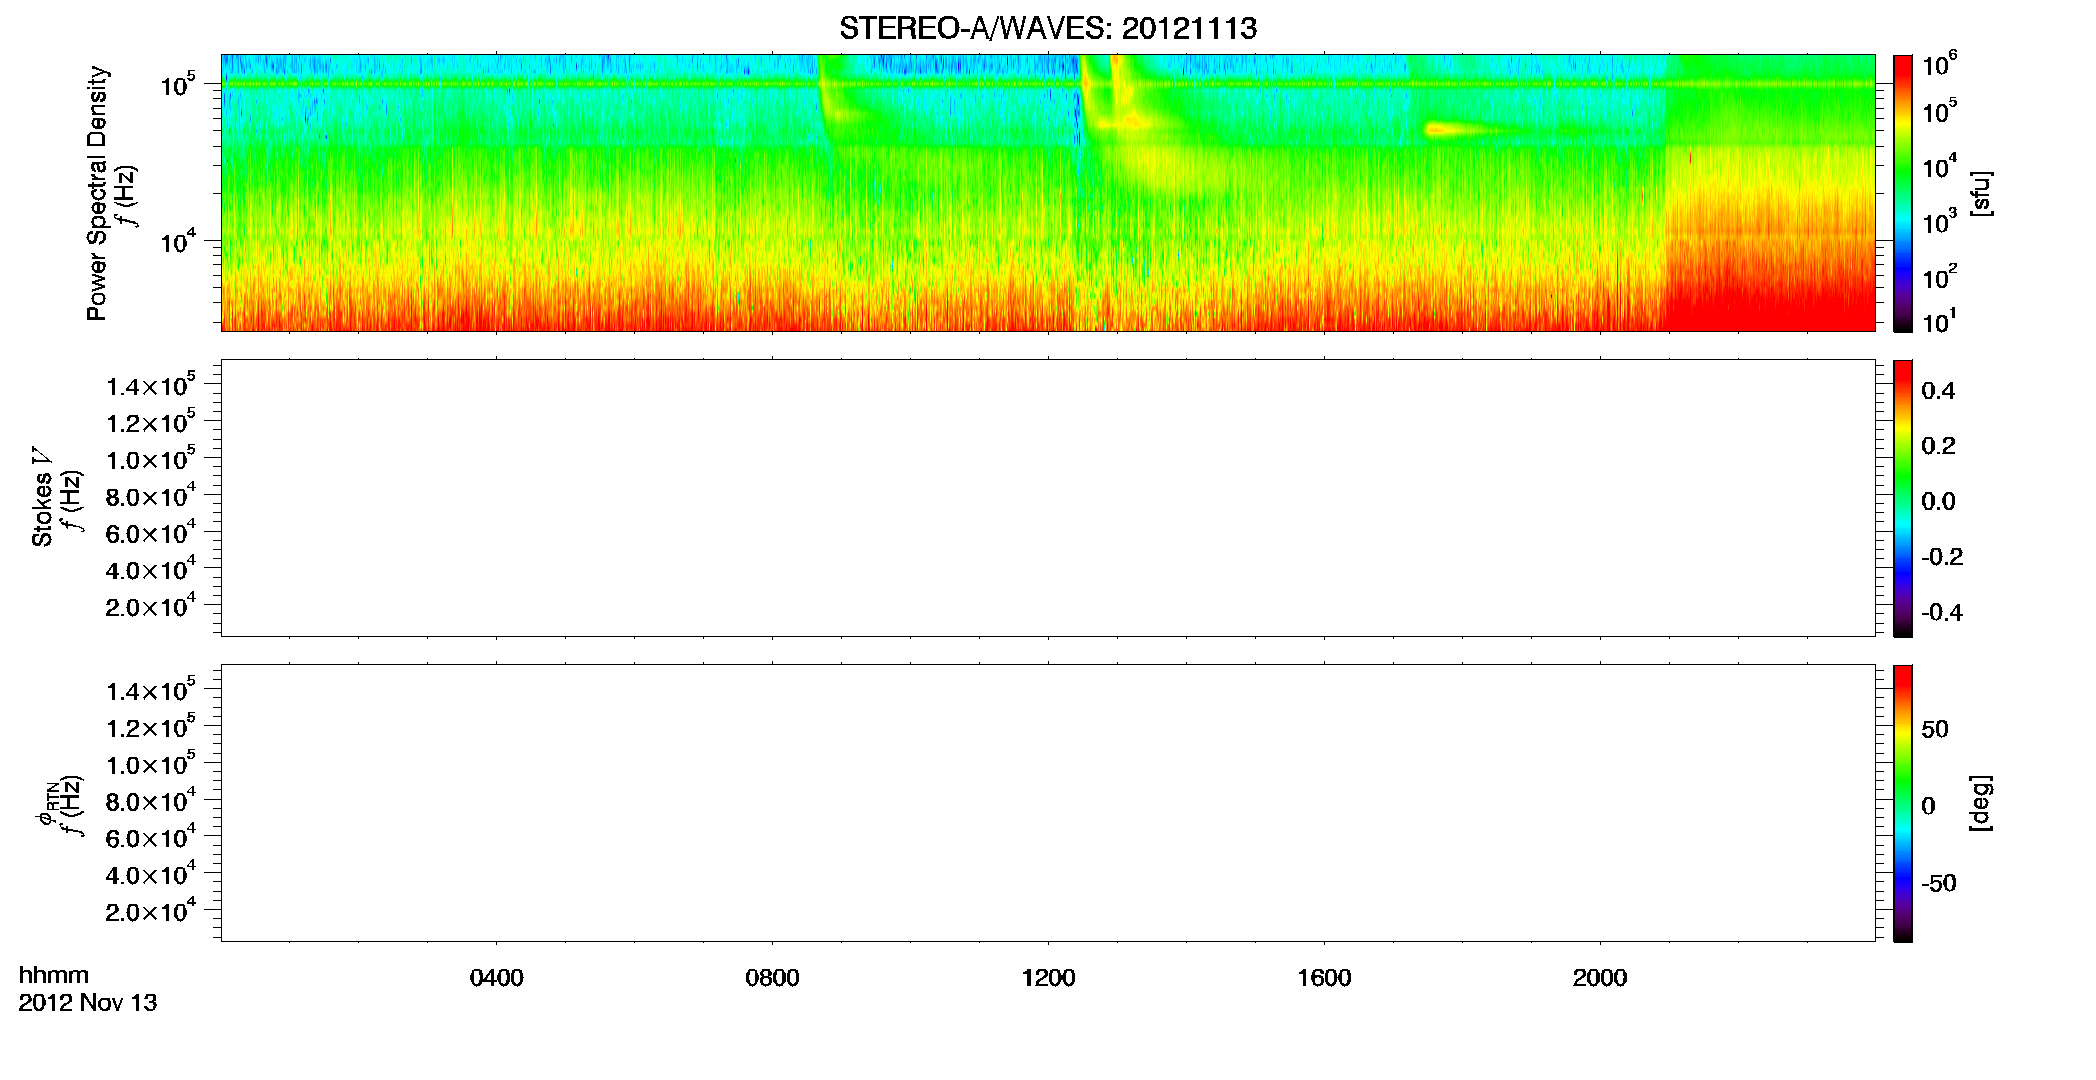Click the Power Spectral Density axis label
Screen dimensions: 2096x1080
(x=97, y=193)
